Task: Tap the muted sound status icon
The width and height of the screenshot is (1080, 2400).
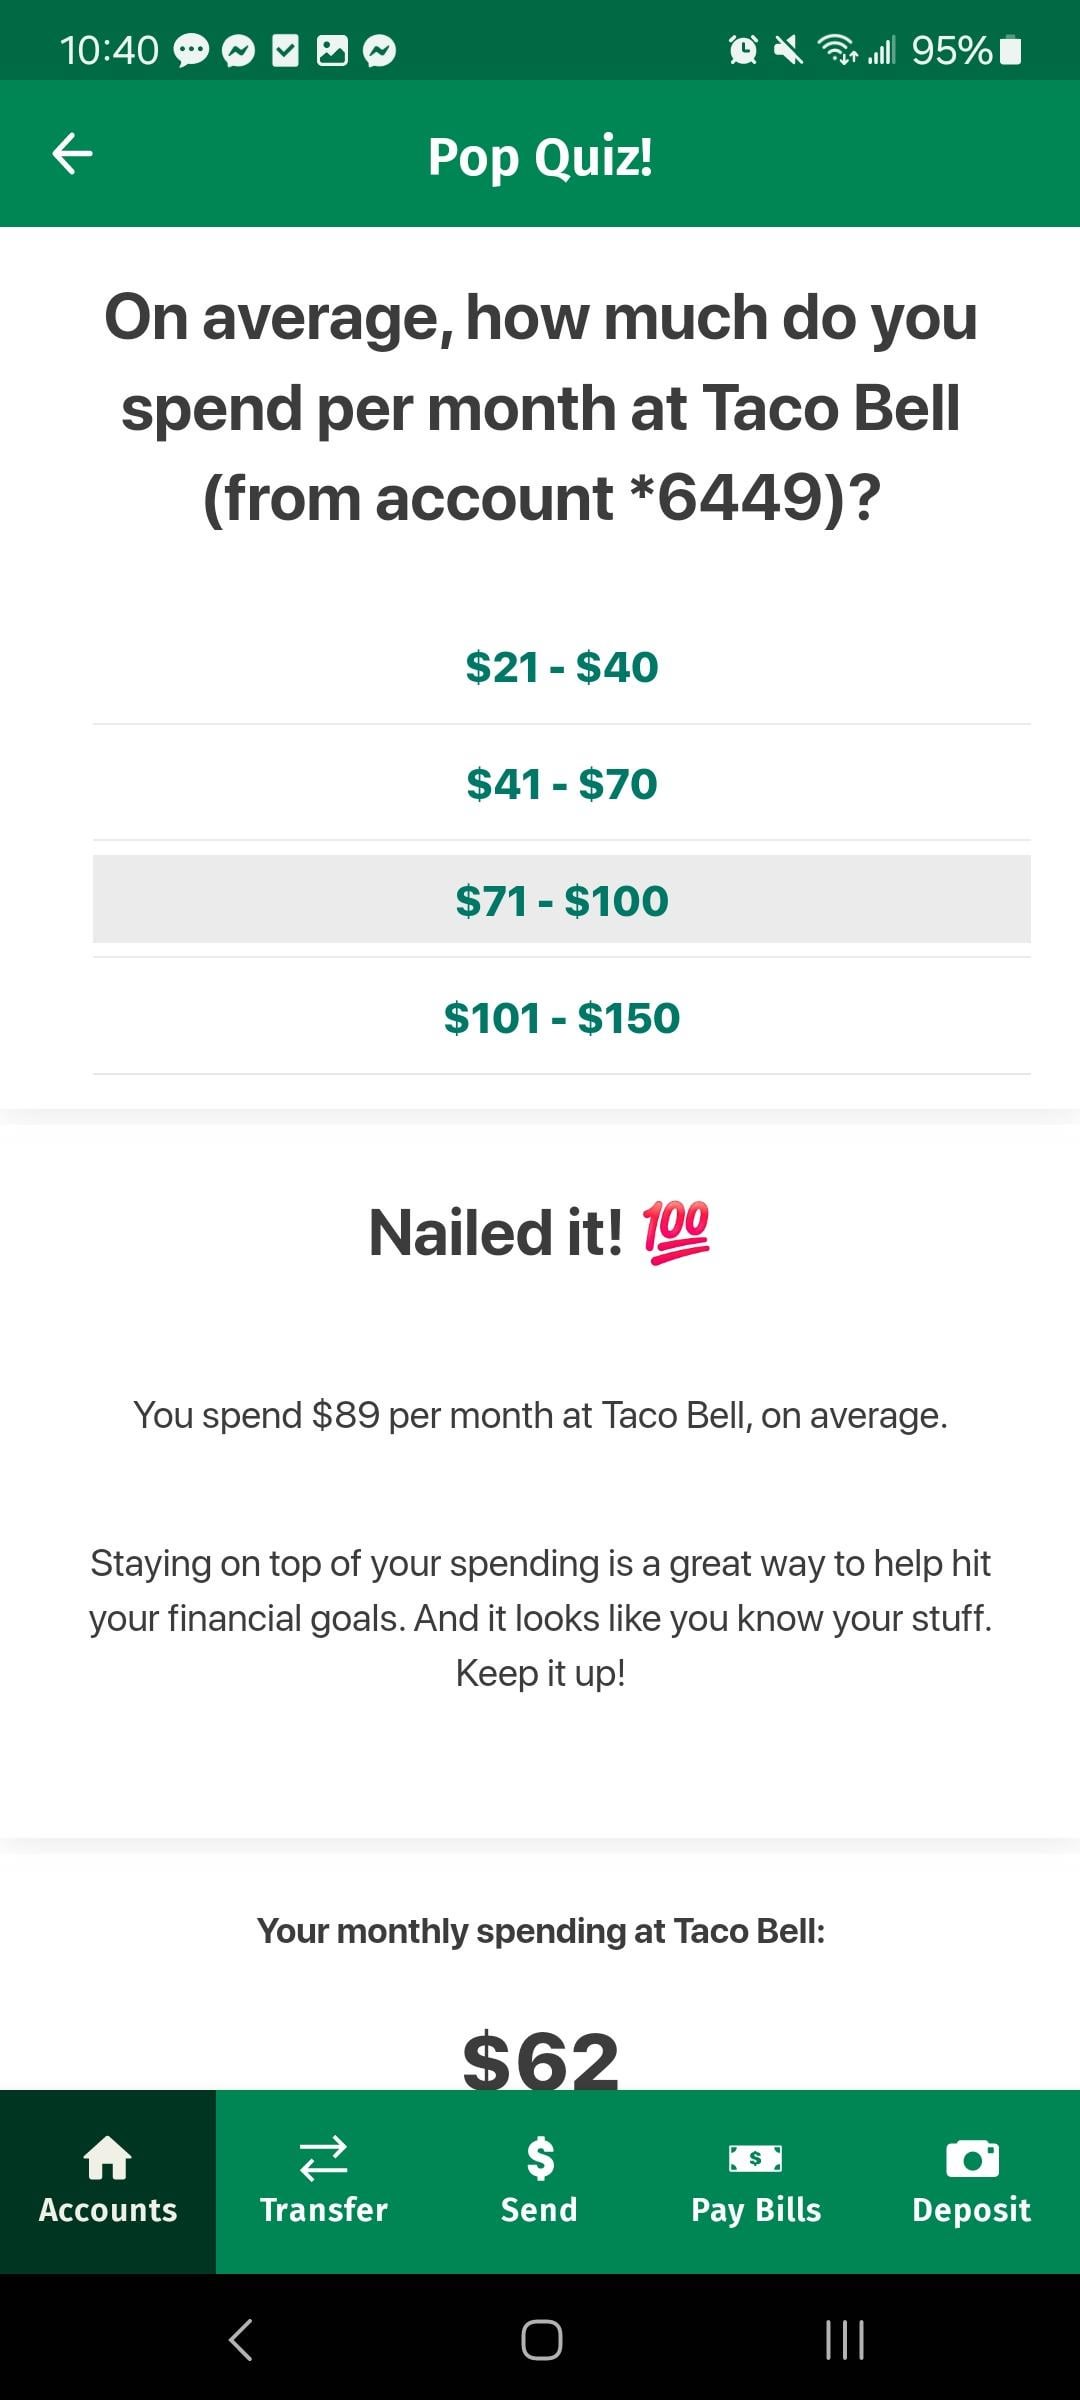Action: point(788,49)
